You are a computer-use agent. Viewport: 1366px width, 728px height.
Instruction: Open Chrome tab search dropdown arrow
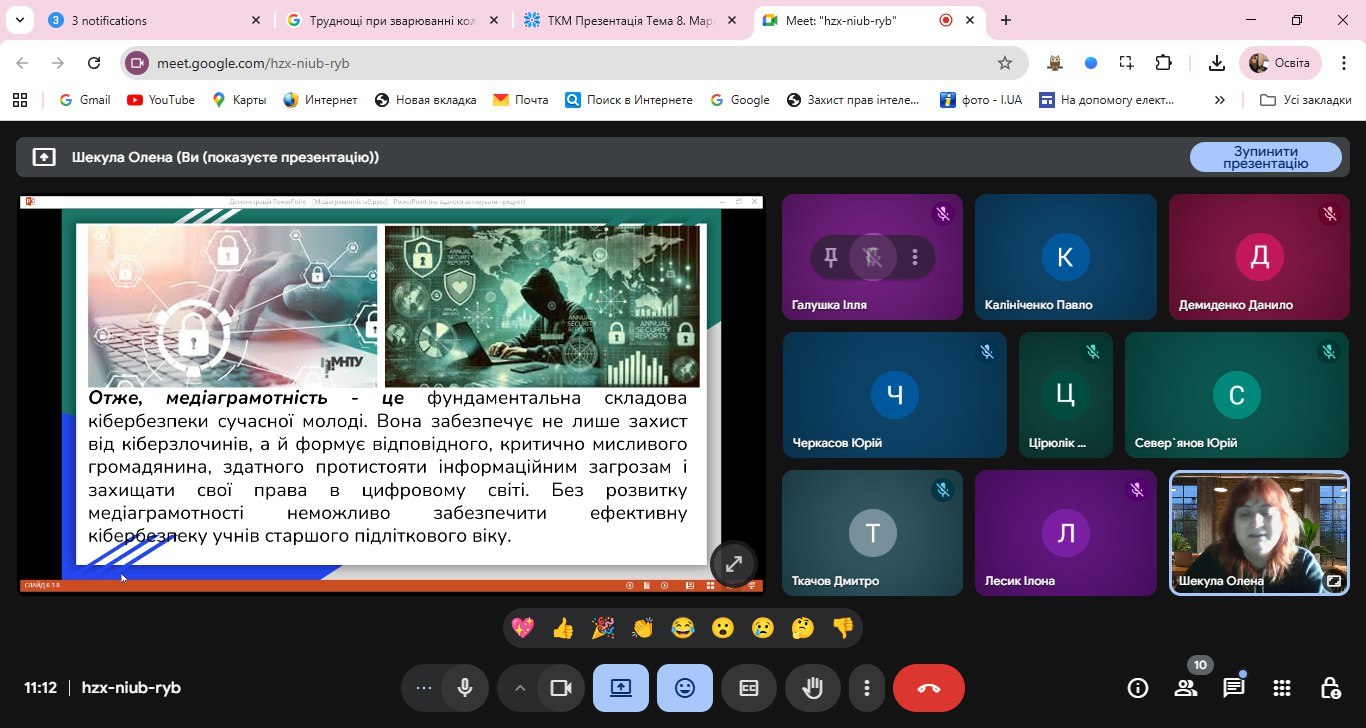click(18, 20)
